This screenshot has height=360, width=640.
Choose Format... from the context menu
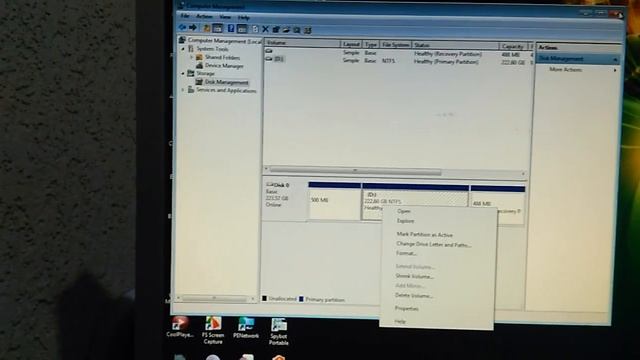406,253
